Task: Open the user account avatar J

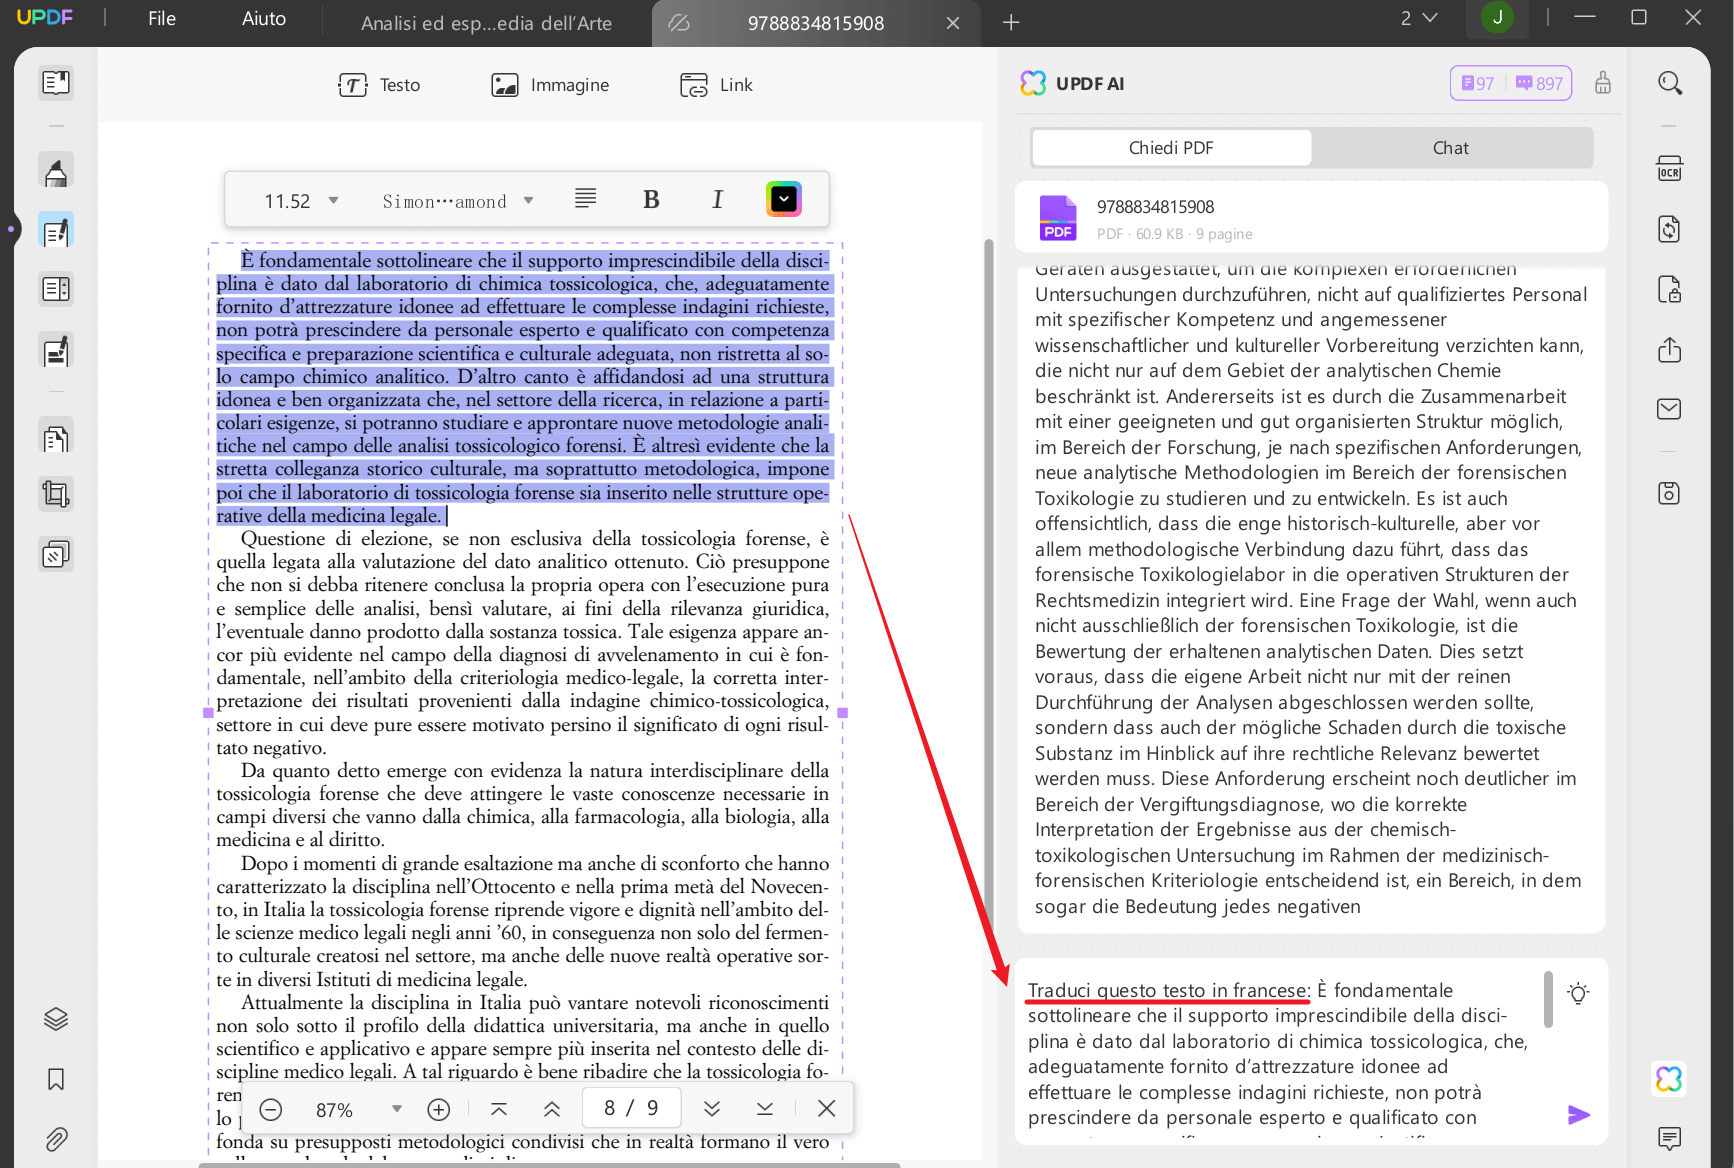Action: [x=1497, y=17]
